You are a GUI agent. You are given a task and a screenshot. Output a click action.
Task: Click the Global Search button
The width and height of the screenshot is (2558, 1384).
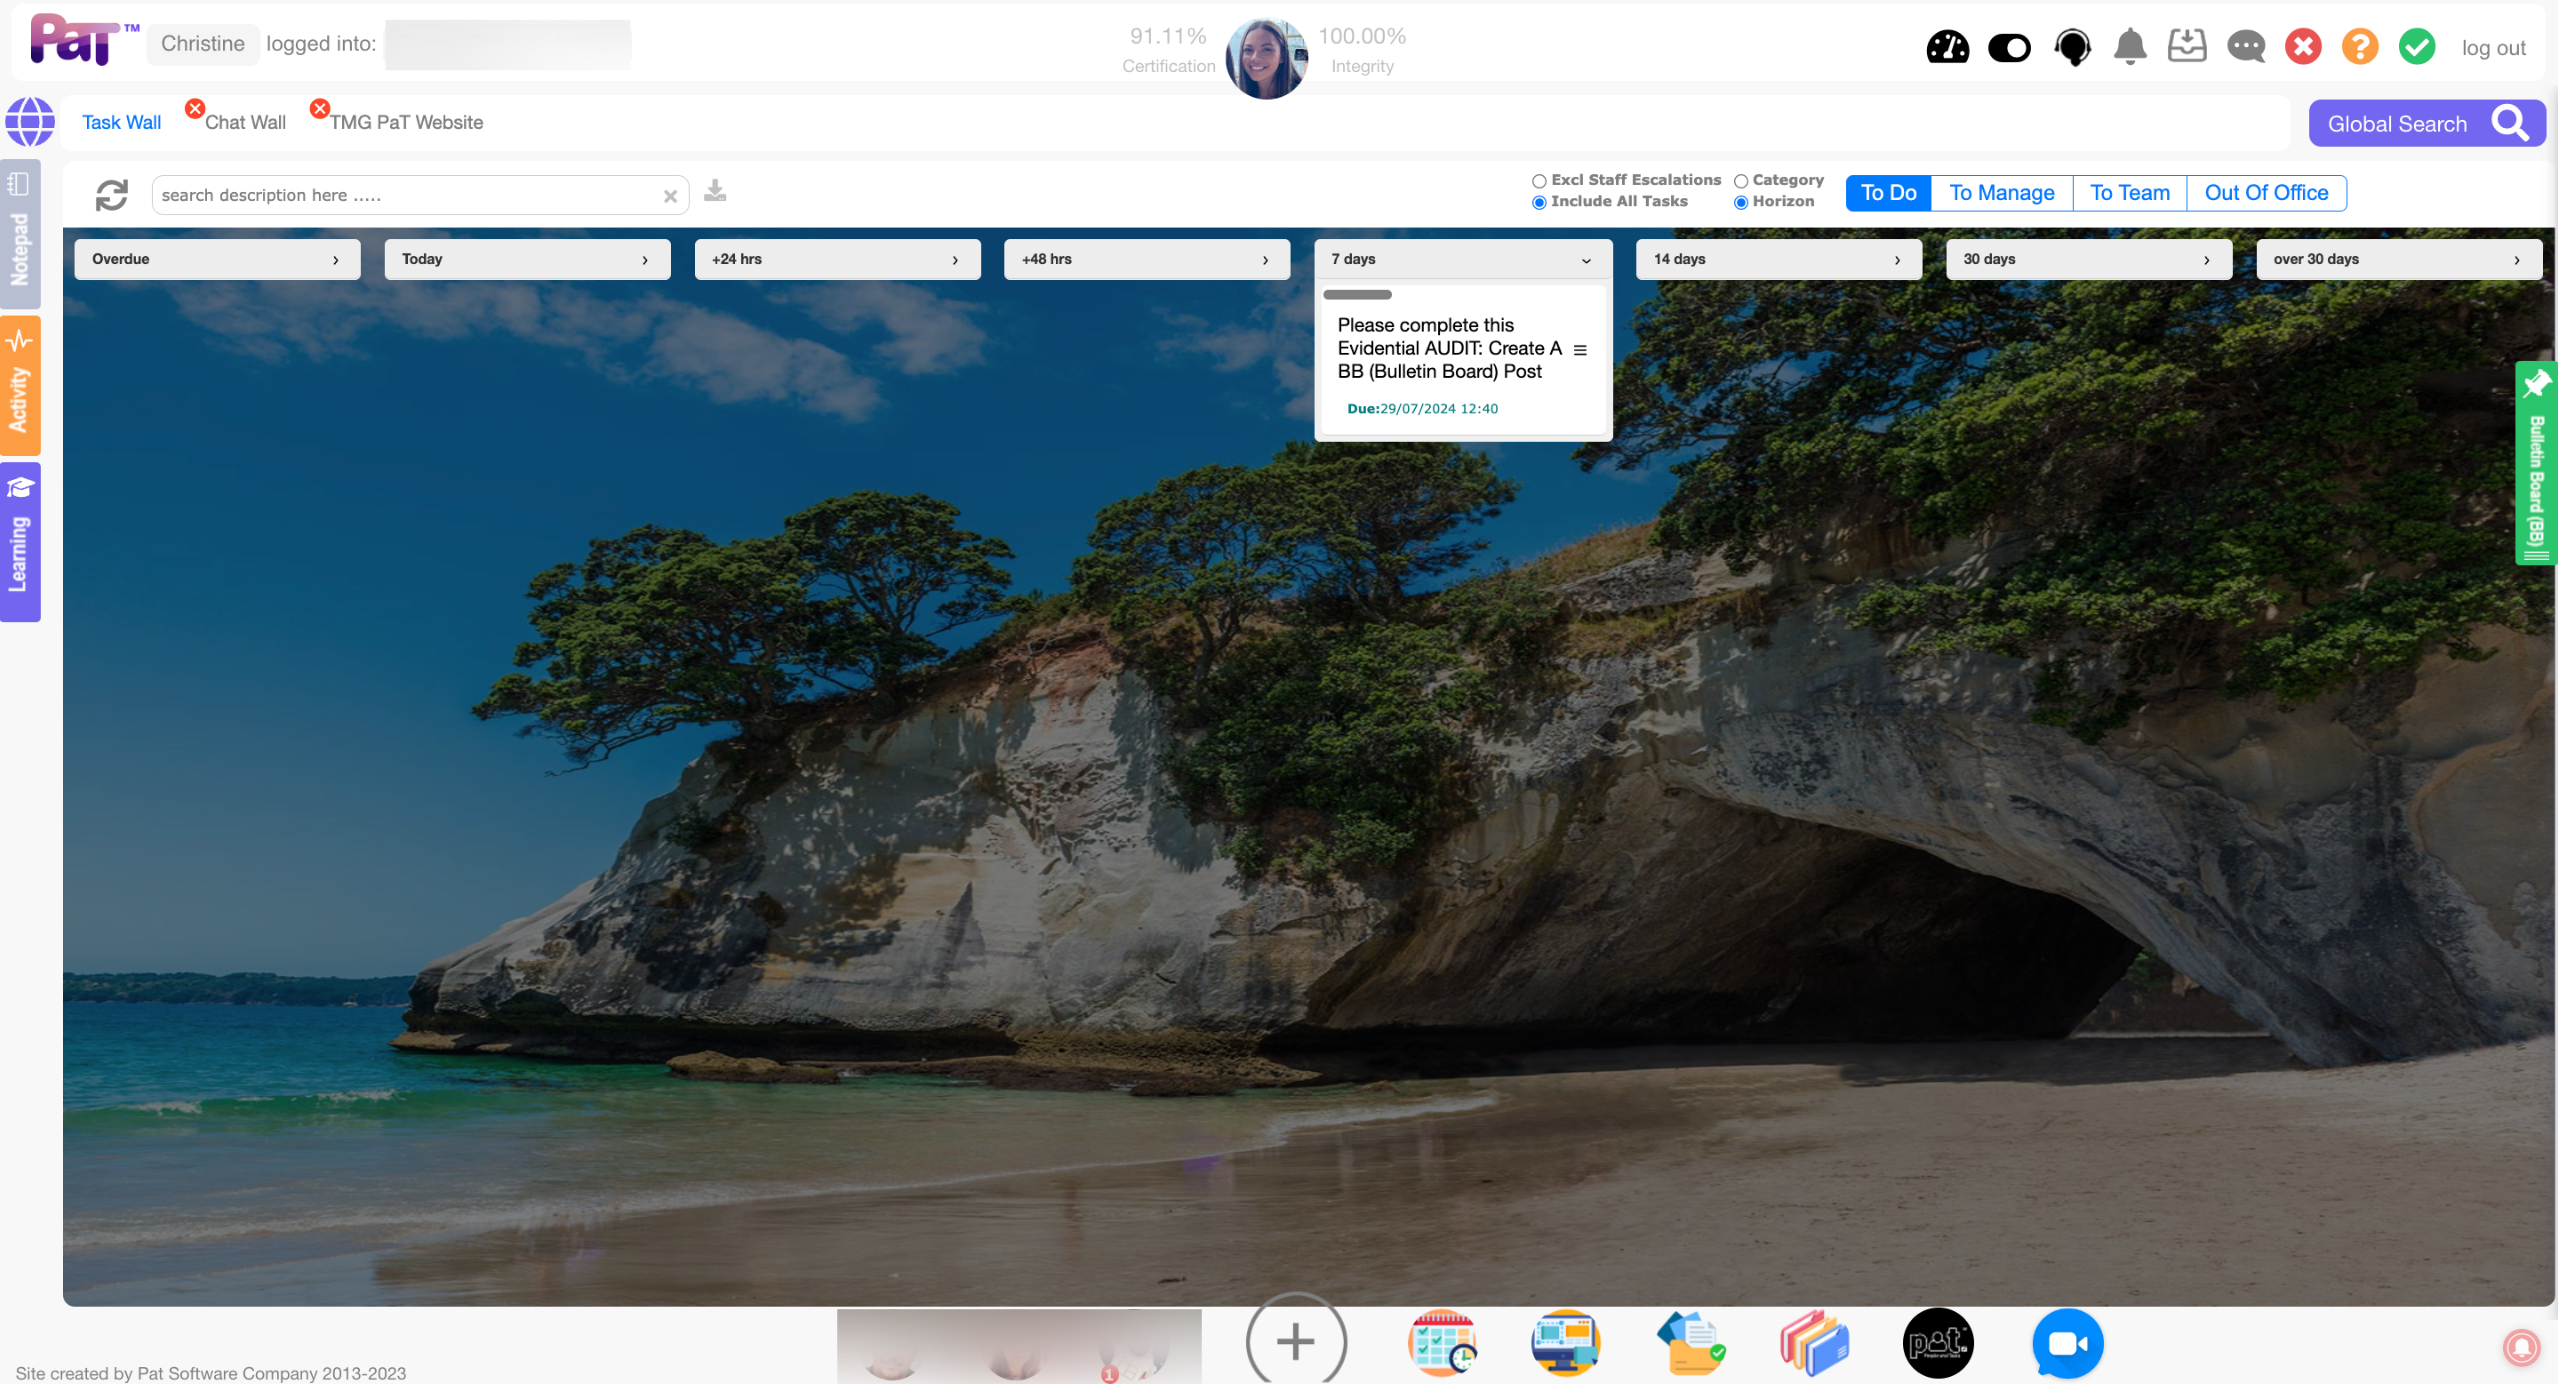pos(2426,124)
